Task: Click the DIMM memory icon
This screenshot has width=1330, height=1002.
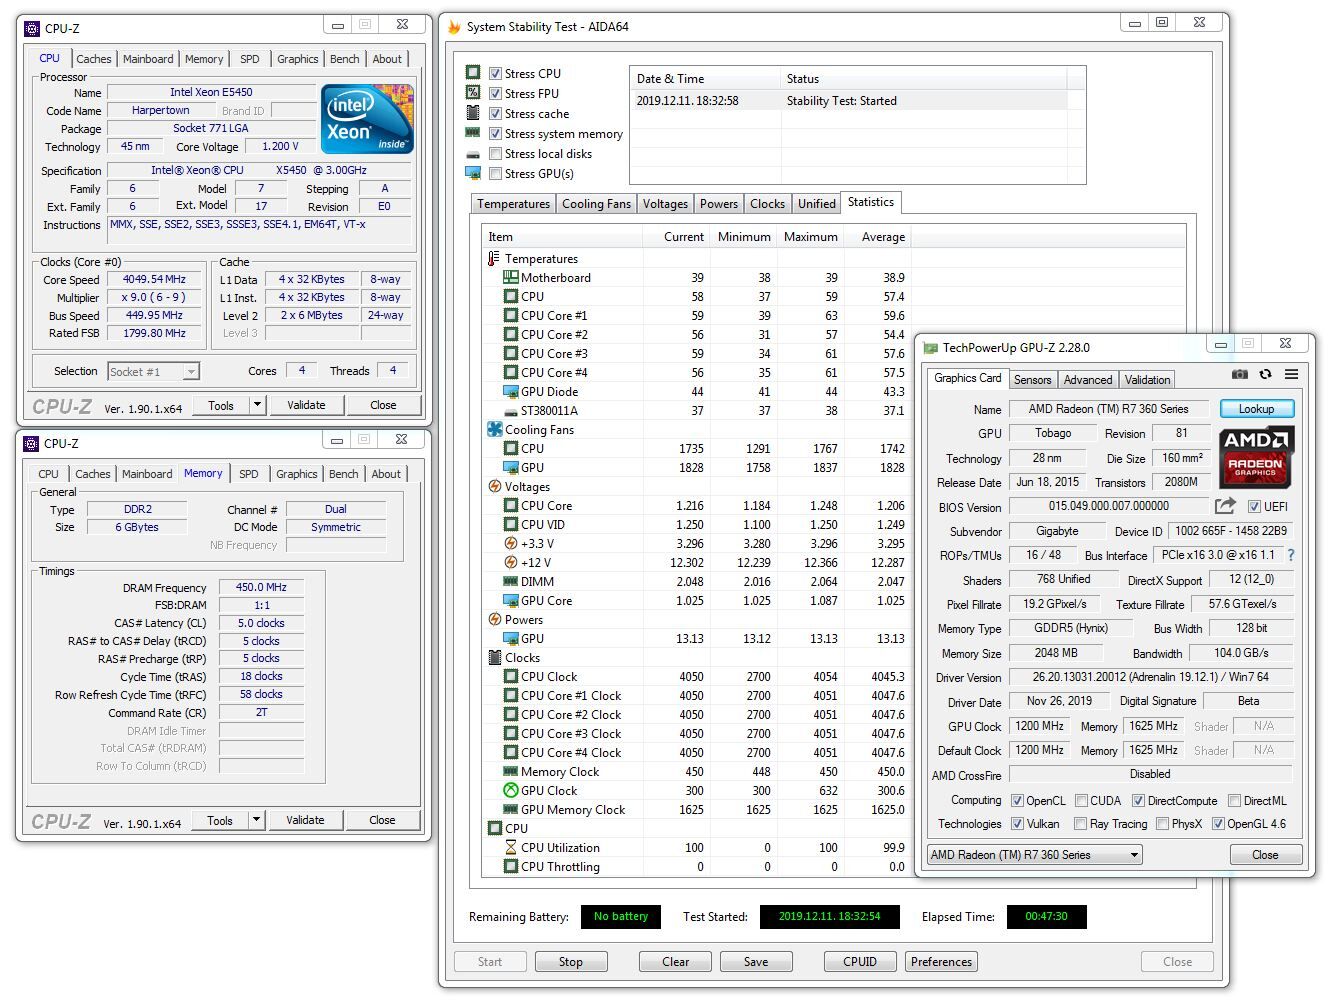Action: click(x=510, y=582)
